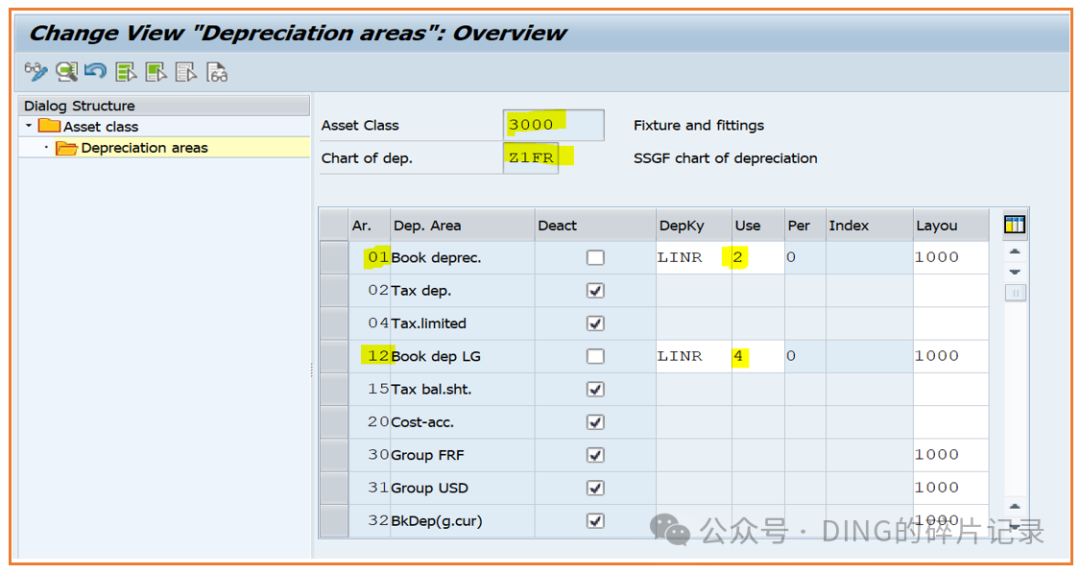The height and width of the screenshot is (574, 1080).
Task: Click Layout 1000 field in Book dep LG row
Action: coord(951,356)
